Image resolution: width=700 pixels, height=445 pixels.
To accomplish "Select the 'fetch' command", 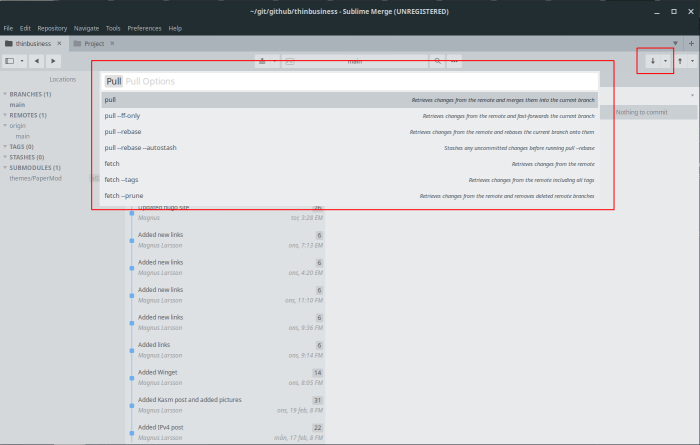I will (x=350, y=164).
